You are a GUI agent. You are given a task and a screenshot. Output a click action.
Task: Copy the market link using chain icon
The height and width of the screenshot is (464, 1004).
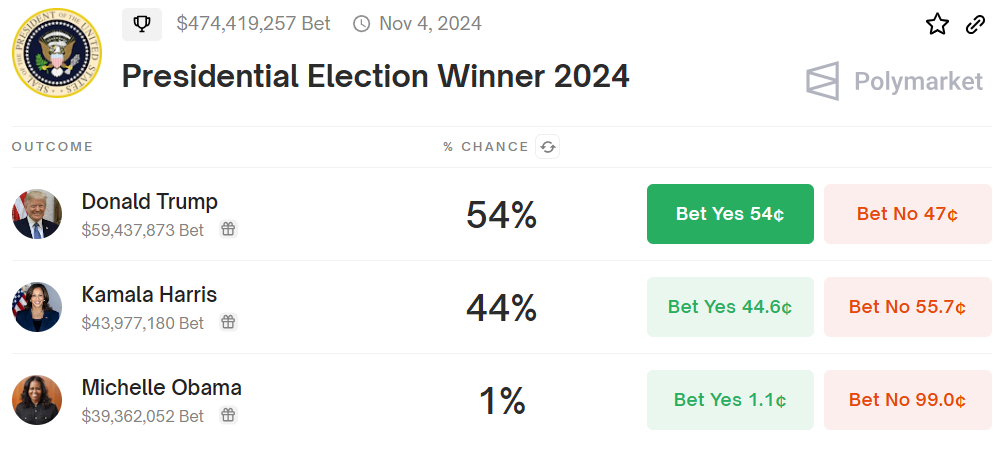point(975,24)
